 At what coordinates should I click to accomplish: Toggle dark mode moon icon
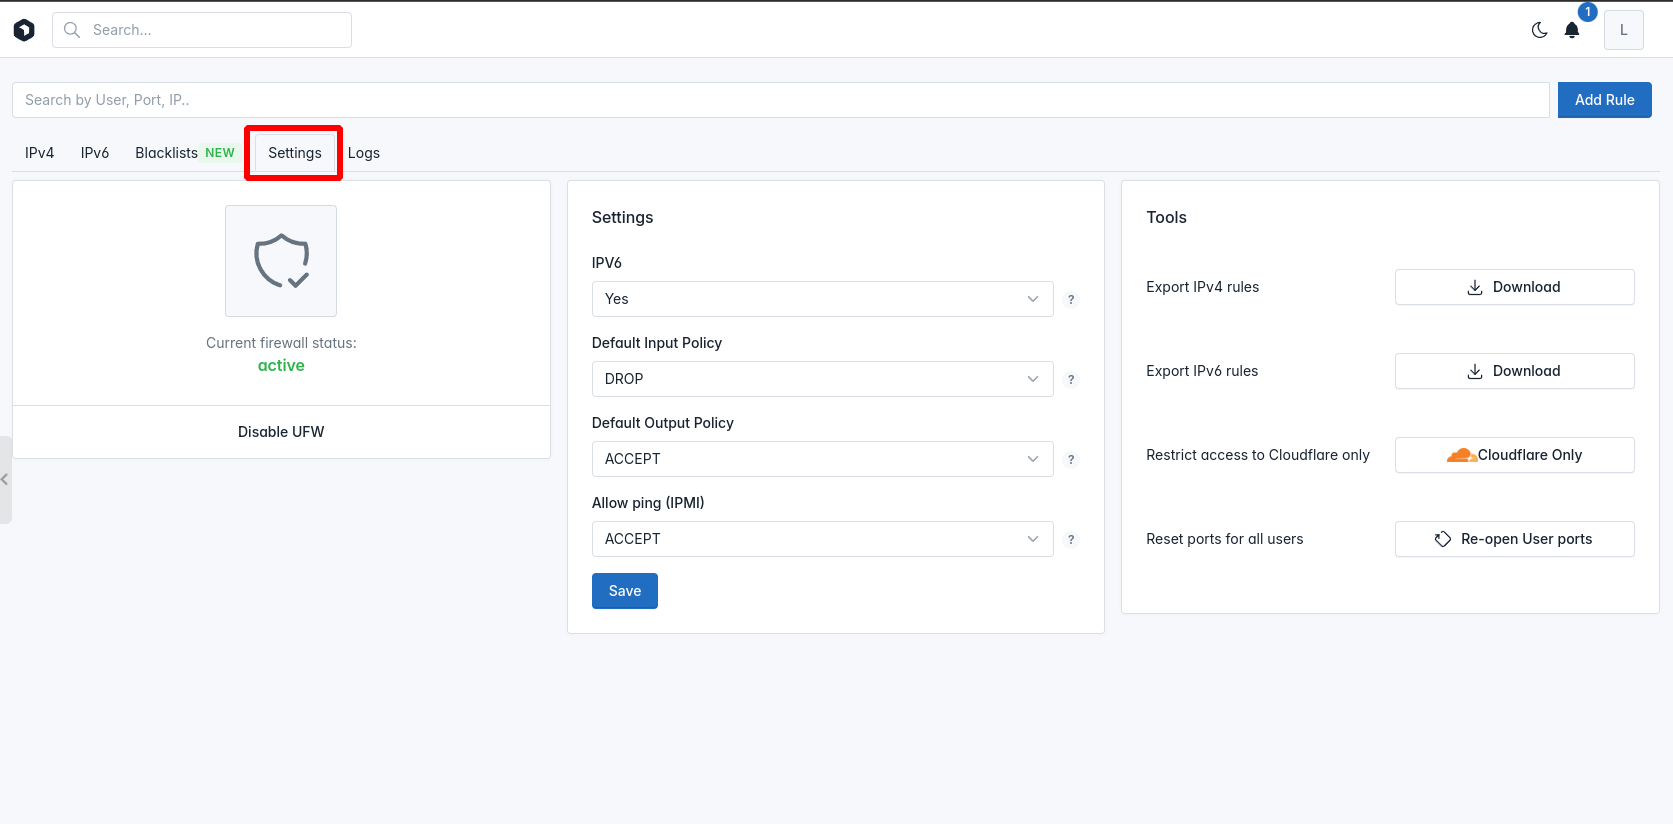click(x=1540, y=30)
